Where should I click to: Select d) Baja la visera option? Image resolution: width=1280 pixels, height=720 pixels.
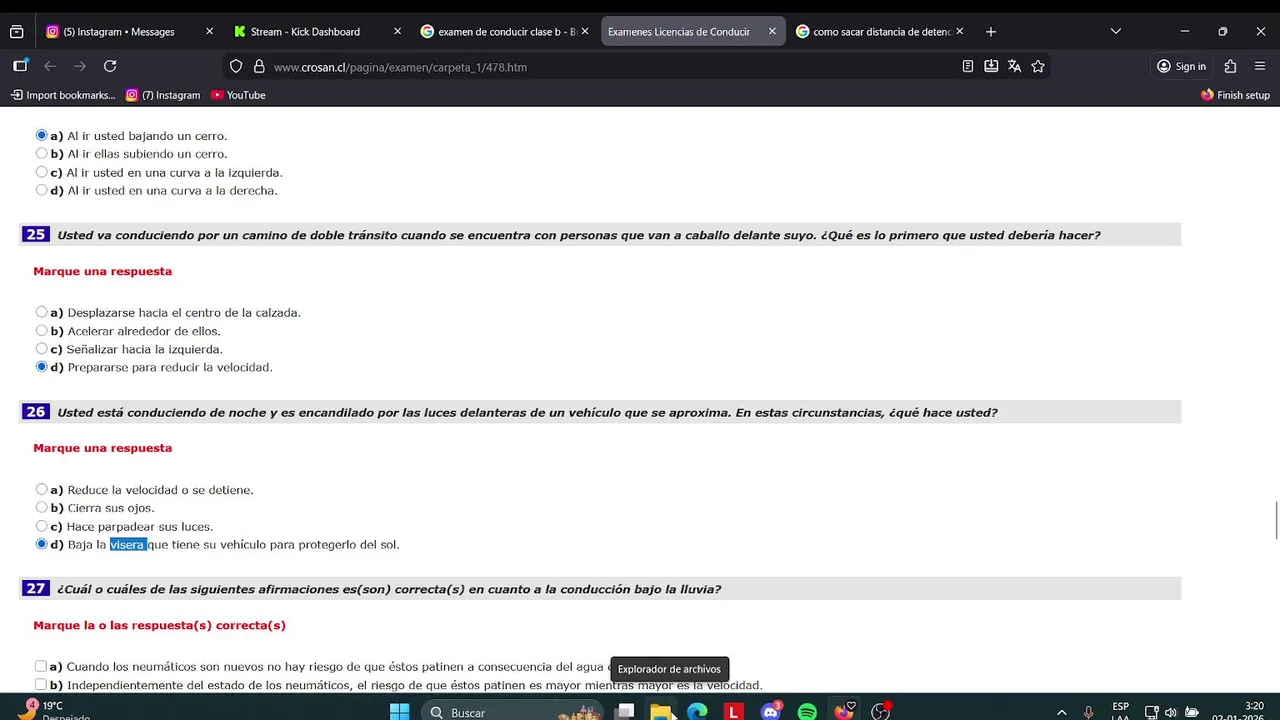point(41,544)
